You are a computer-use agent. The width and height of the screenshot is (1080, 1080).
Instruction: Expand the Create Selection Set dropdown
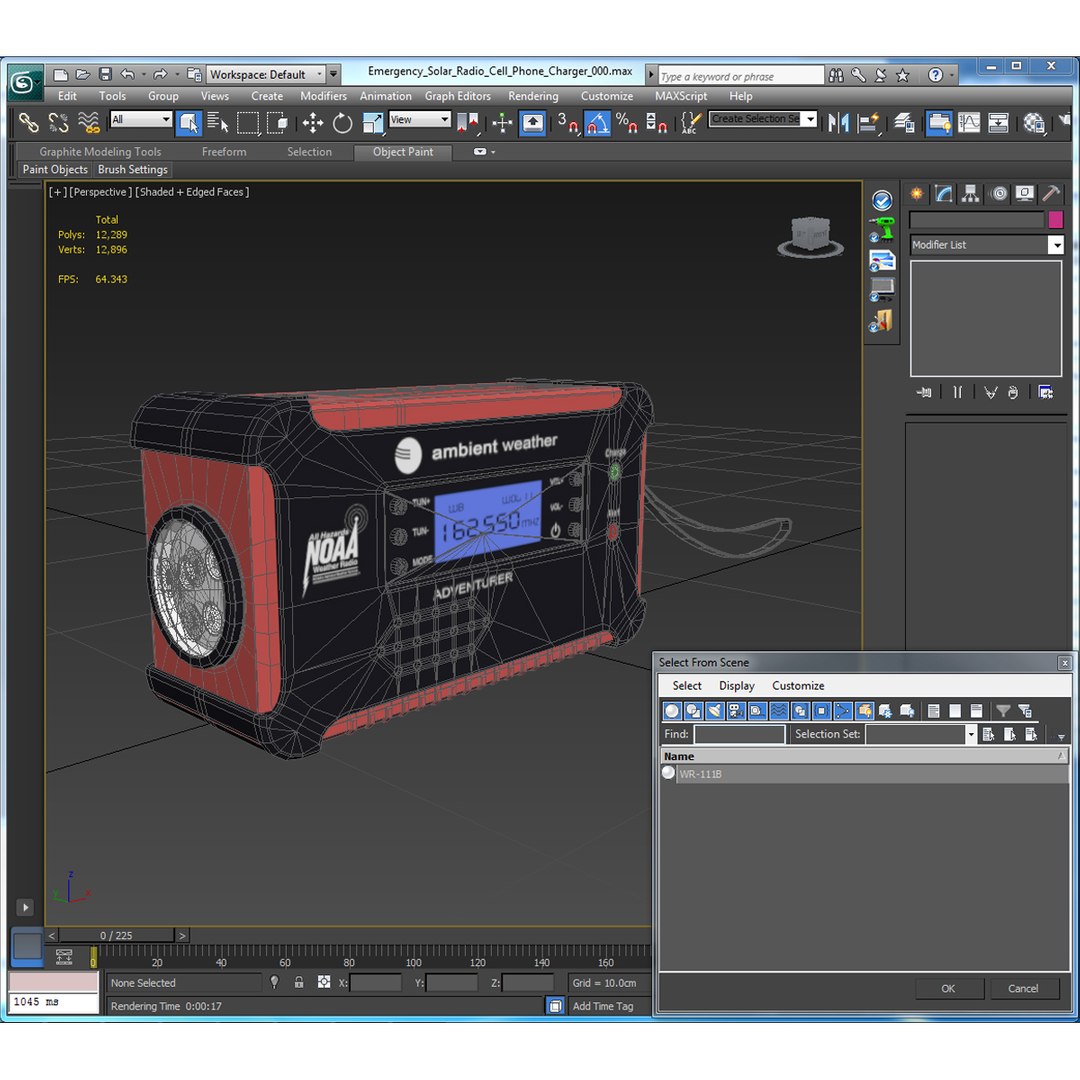point(811,119)
